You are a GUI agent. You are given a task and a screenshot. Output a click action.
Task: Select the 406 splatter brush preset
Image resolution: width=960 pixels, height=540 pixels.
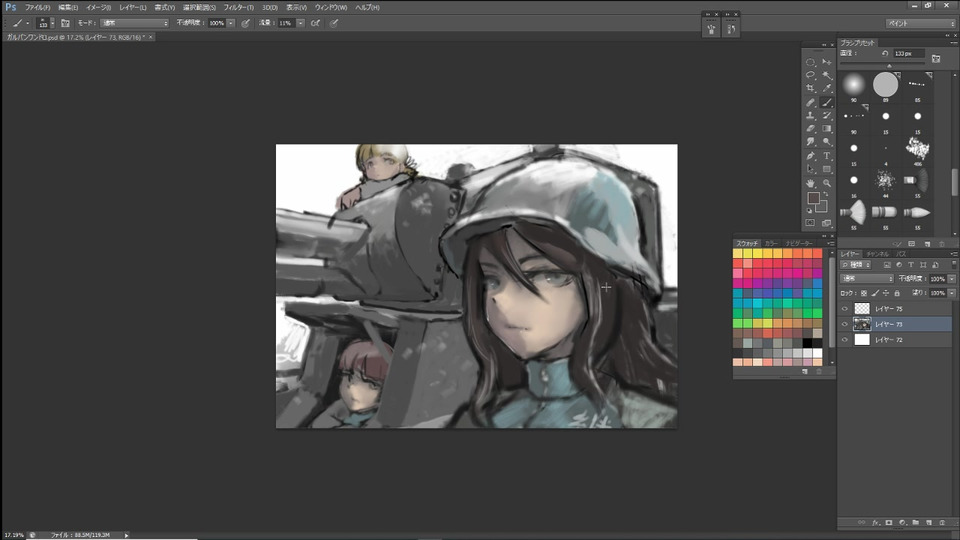[917, 149]
